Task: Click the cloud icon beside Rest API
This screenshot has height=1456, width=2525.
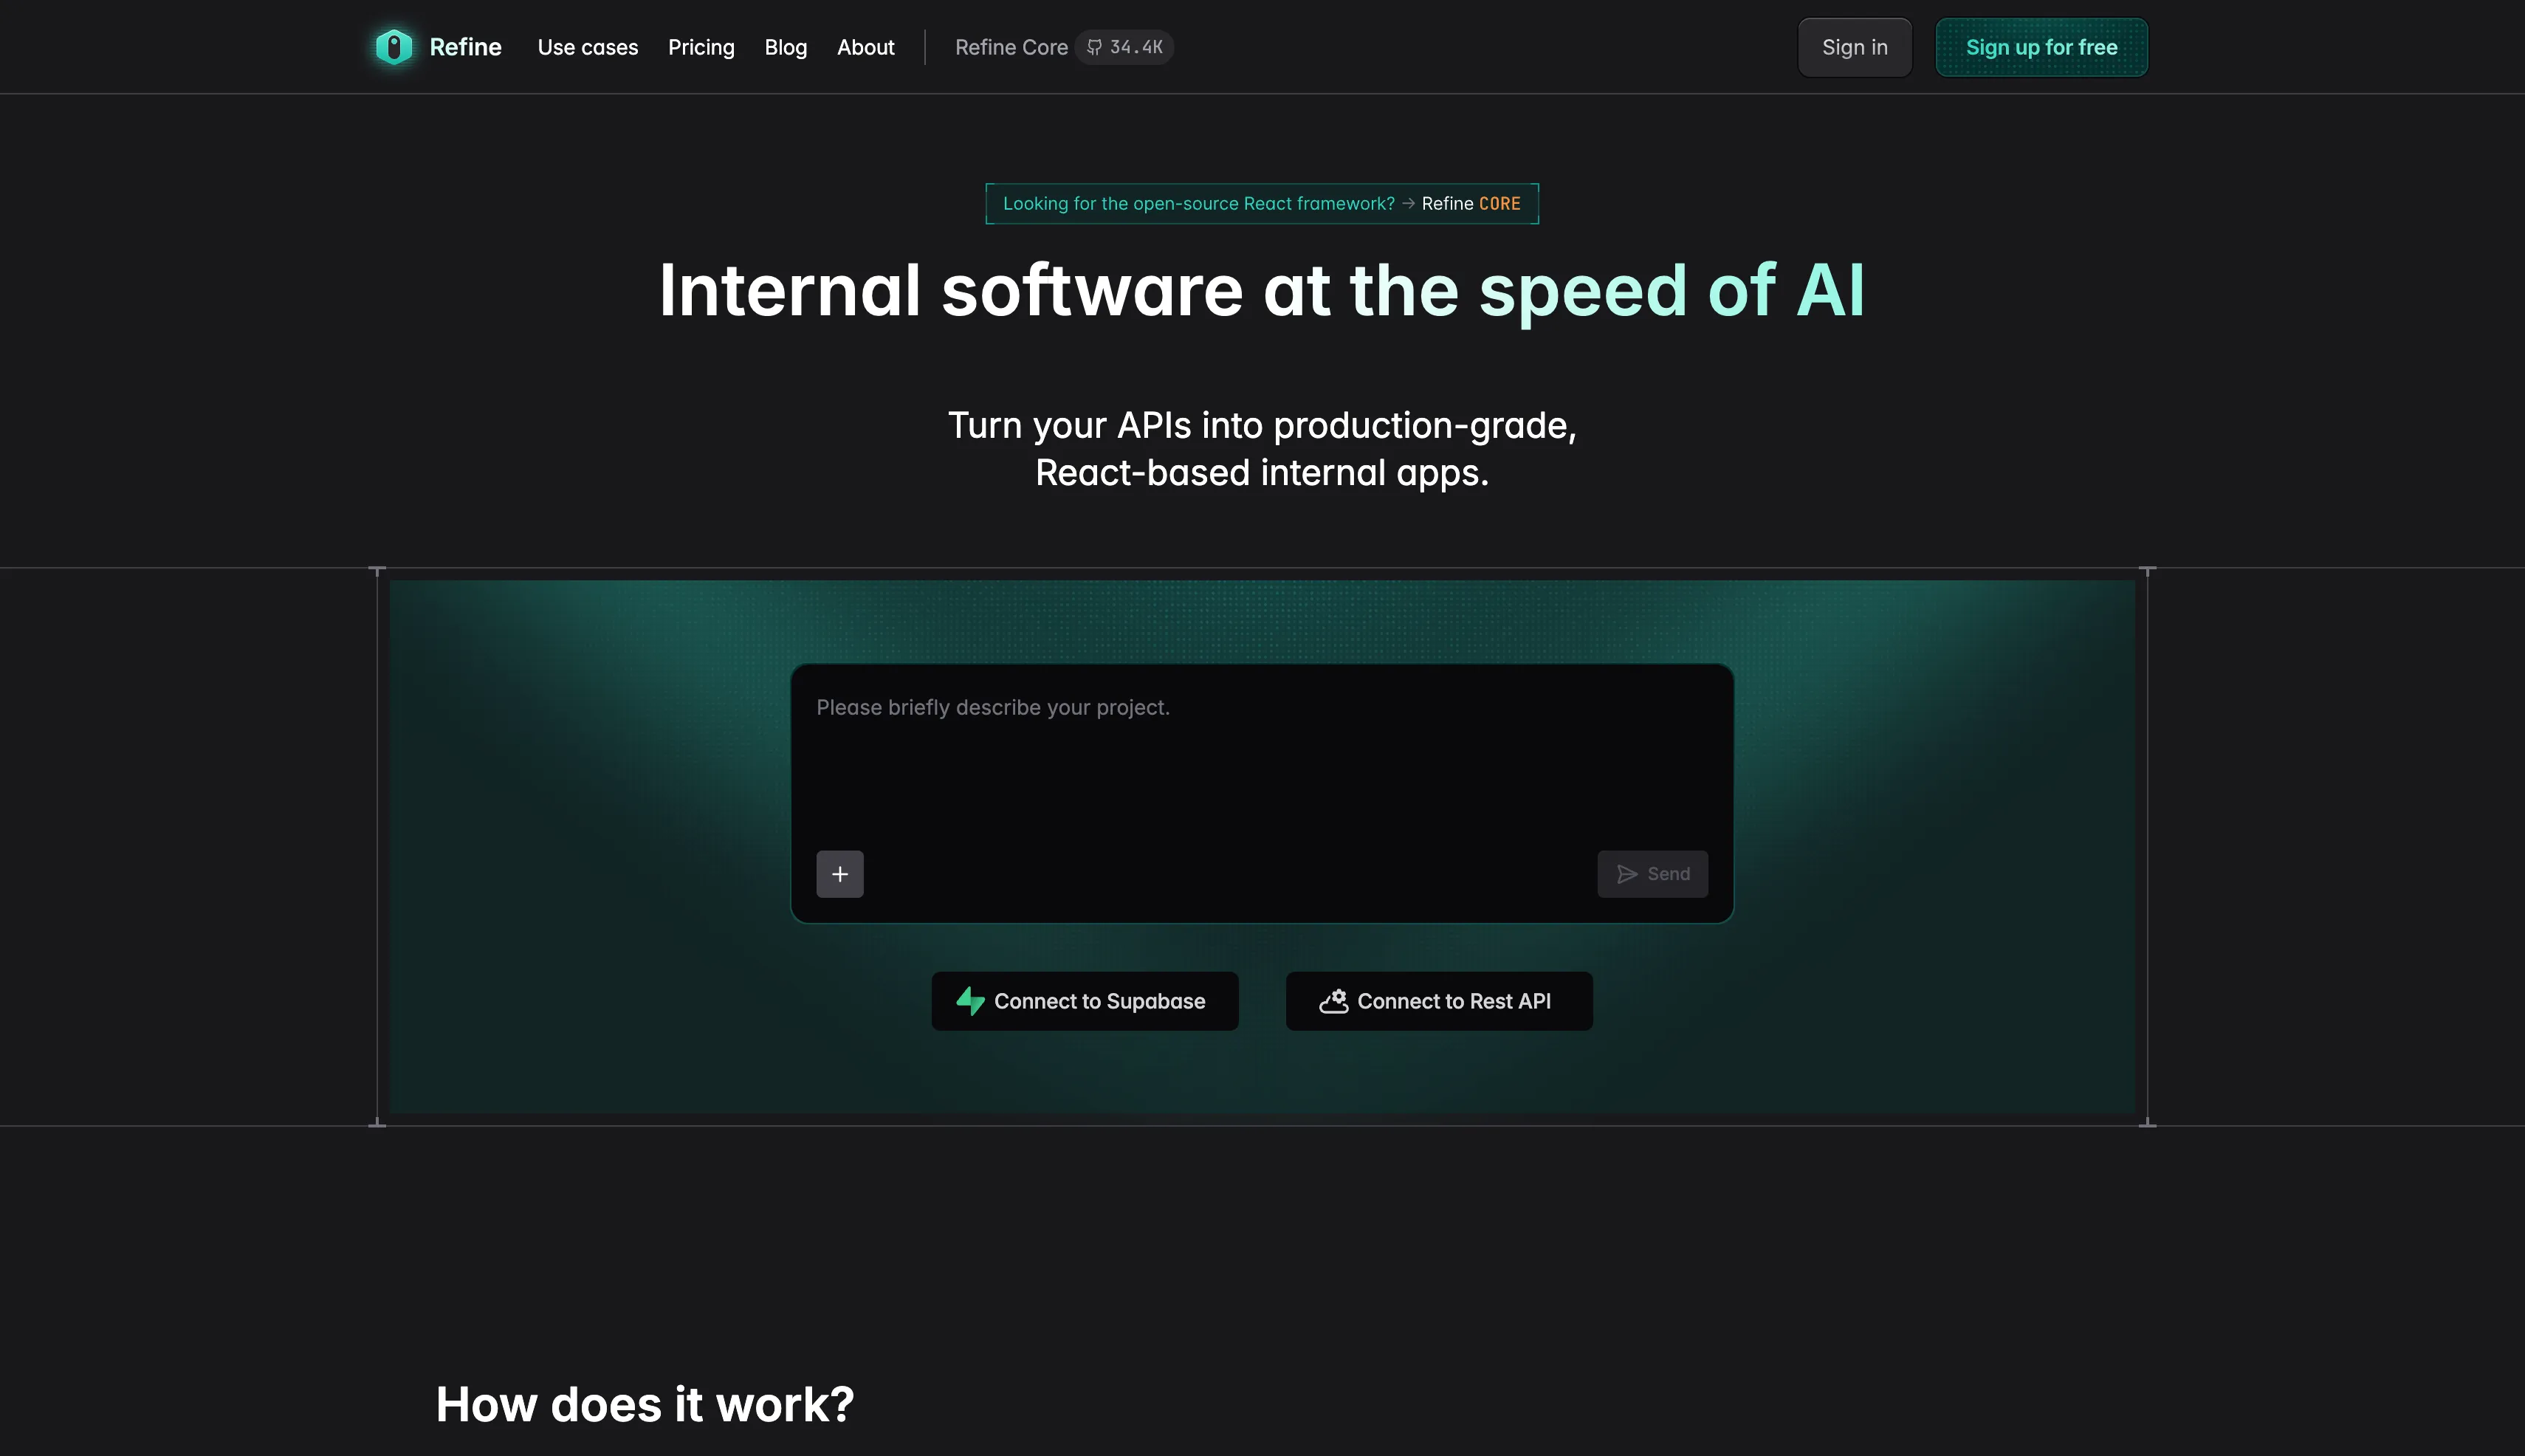Action: click(1333, 1001)
